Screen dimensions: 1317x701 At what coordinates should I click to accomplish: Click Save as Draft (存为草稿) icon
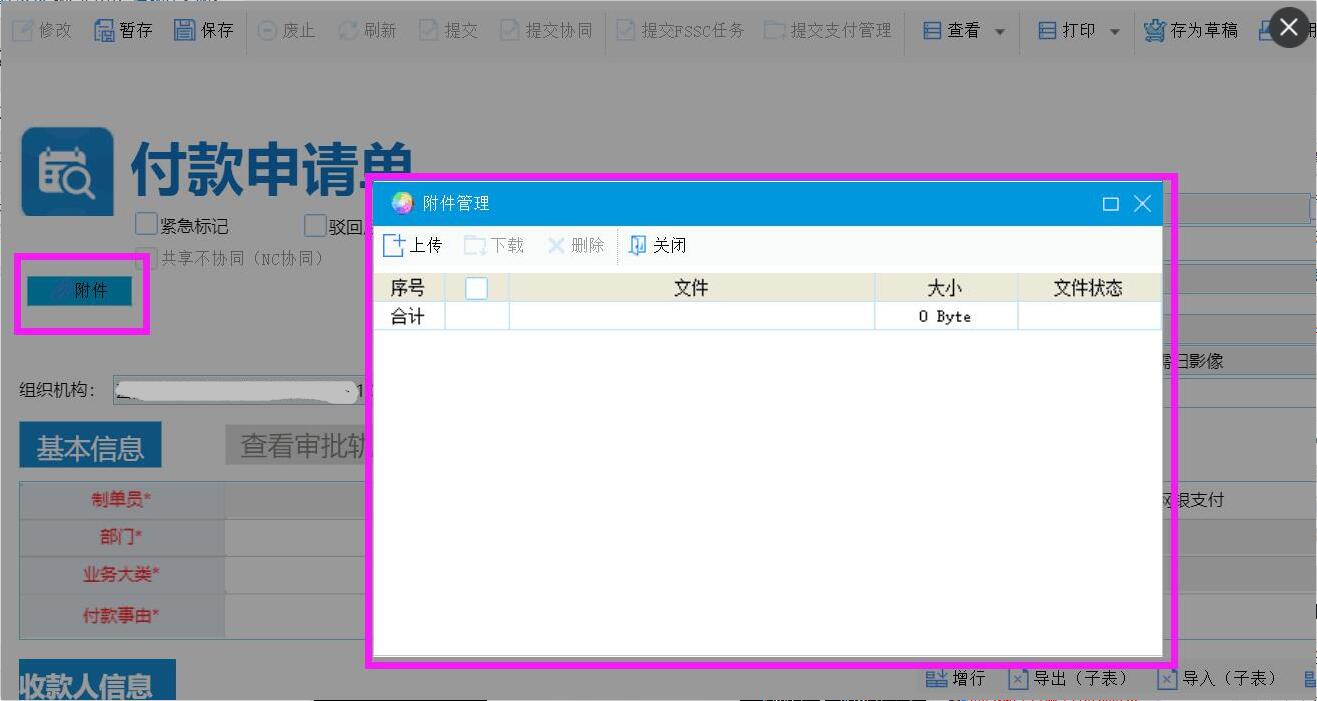click(1154, 30)
